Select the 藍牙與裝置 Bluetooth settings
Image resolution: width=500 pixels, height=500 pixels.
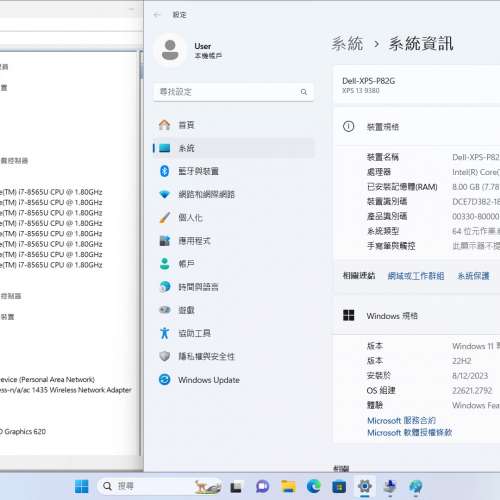coord(233,171)
